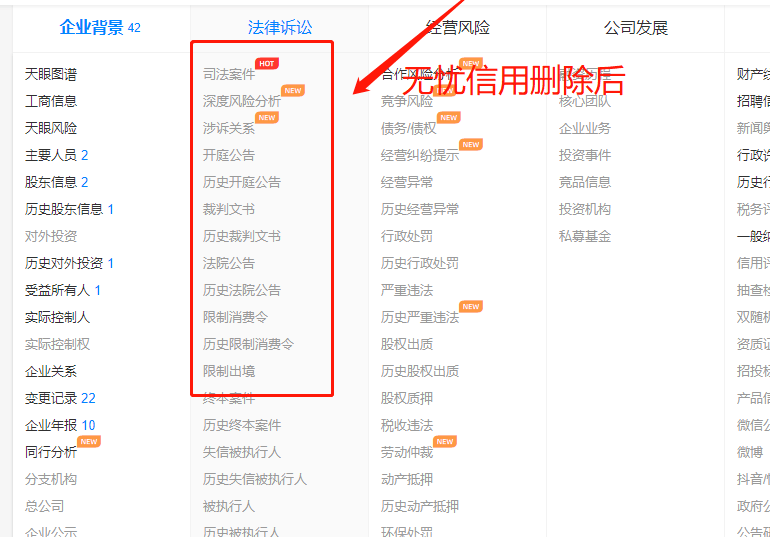Viewport: 770px width, 537px height.
Task: Select 竞争风险 item
Action: pos(407,102)
